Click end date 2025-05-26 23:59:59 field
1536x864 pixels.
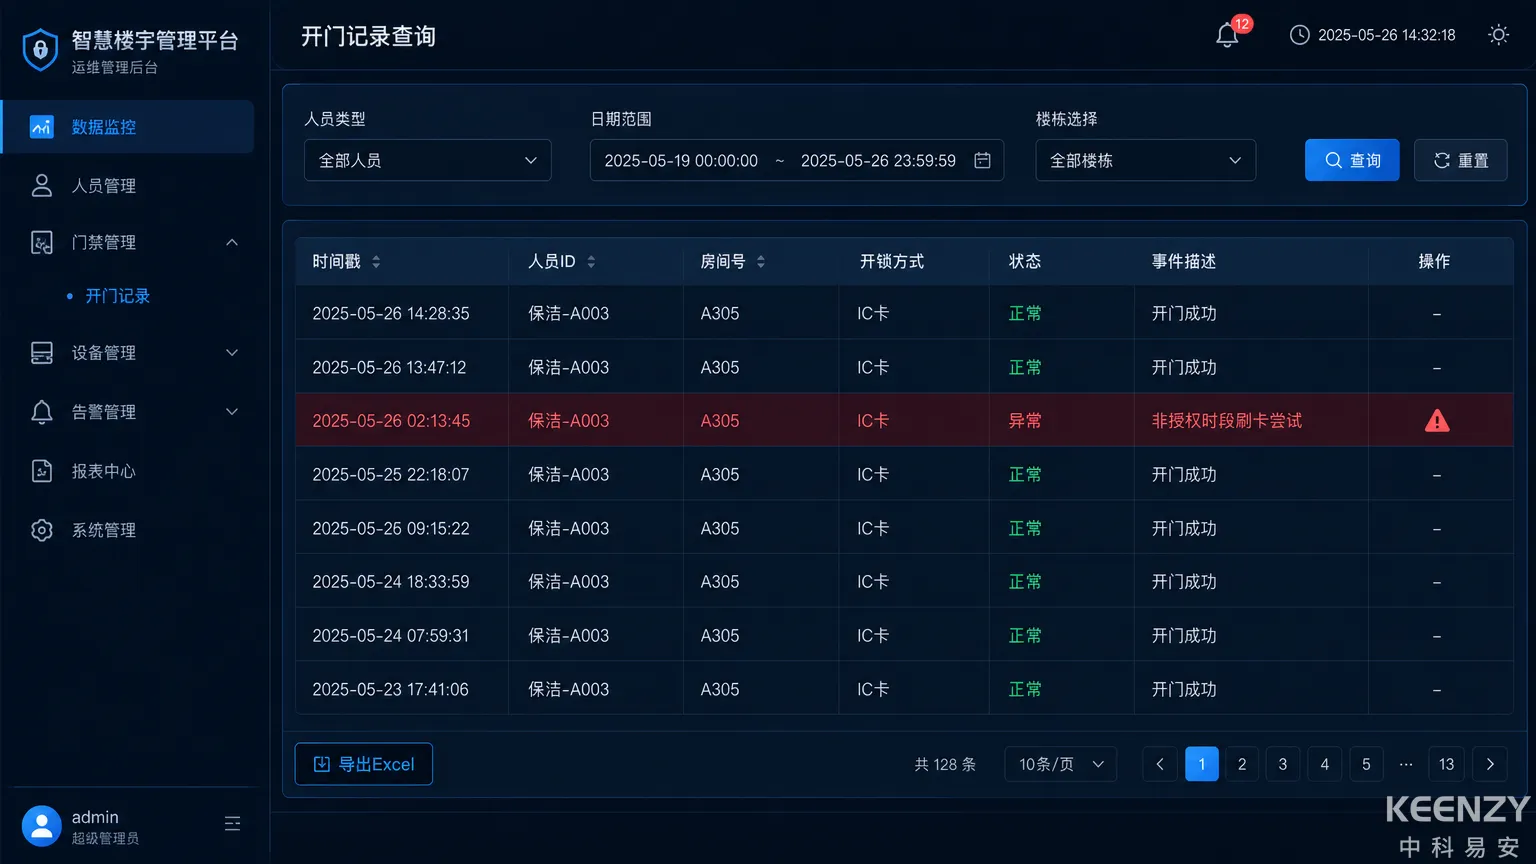click(x=878, y=160)
